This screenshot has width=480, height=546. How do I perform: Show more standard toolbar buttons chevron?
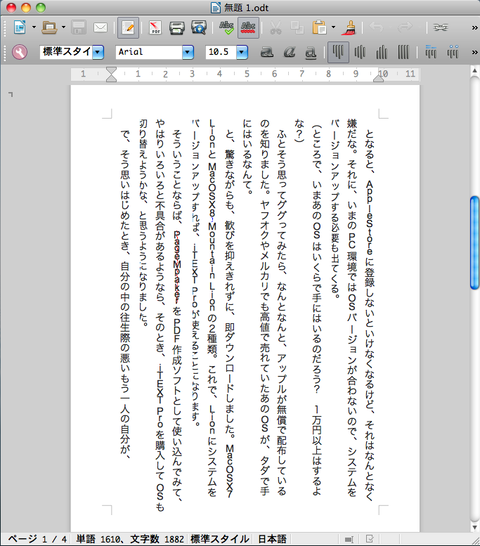[474, 28]
